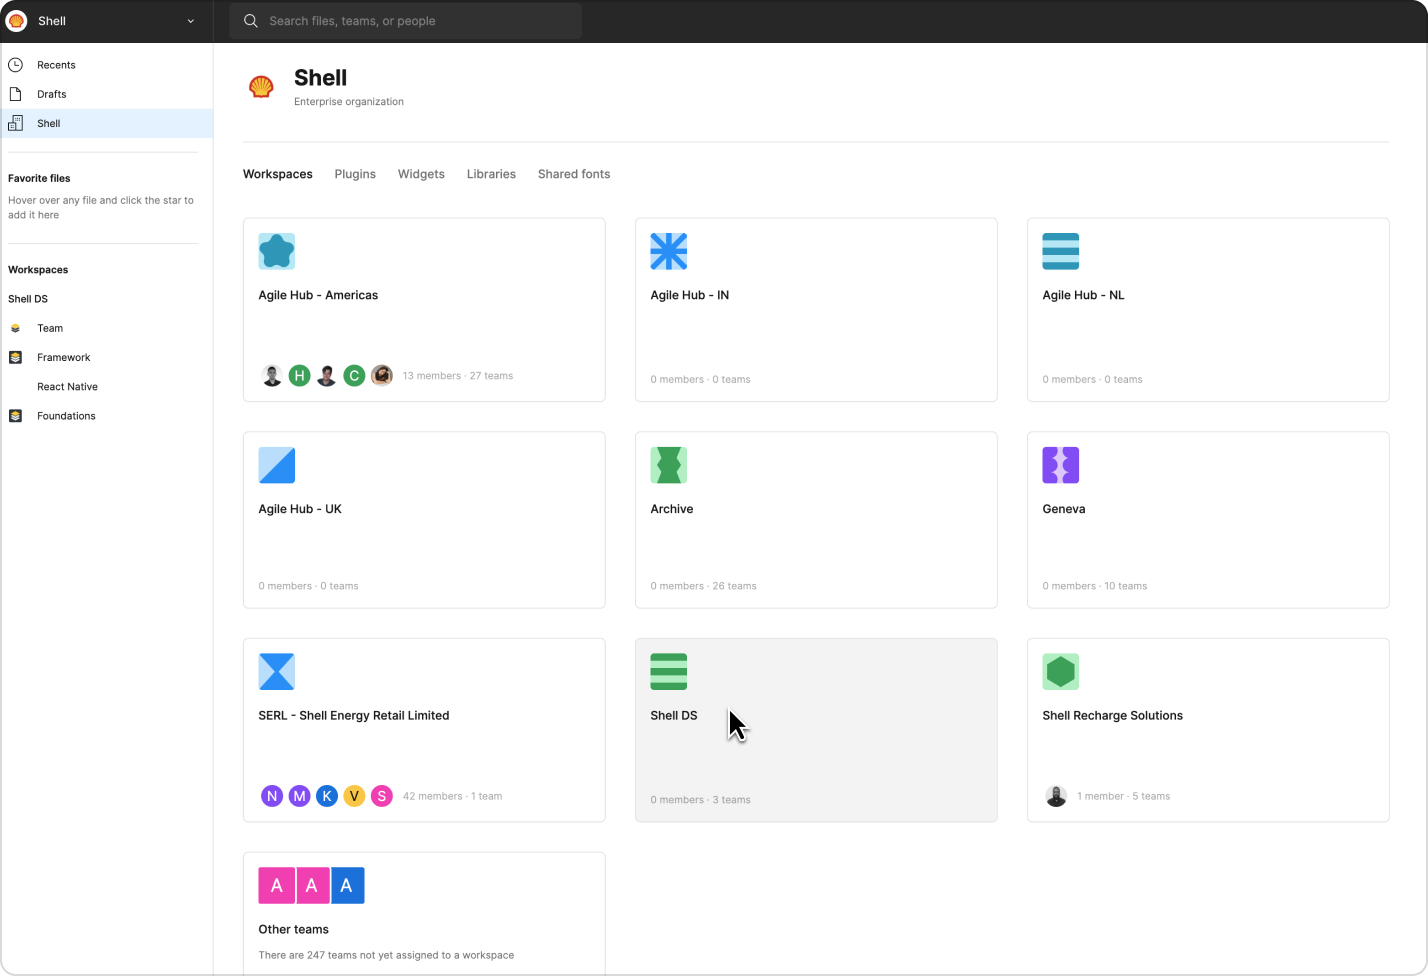
Task: Click the green C avatar in Americas card
Action: (354, 376)
